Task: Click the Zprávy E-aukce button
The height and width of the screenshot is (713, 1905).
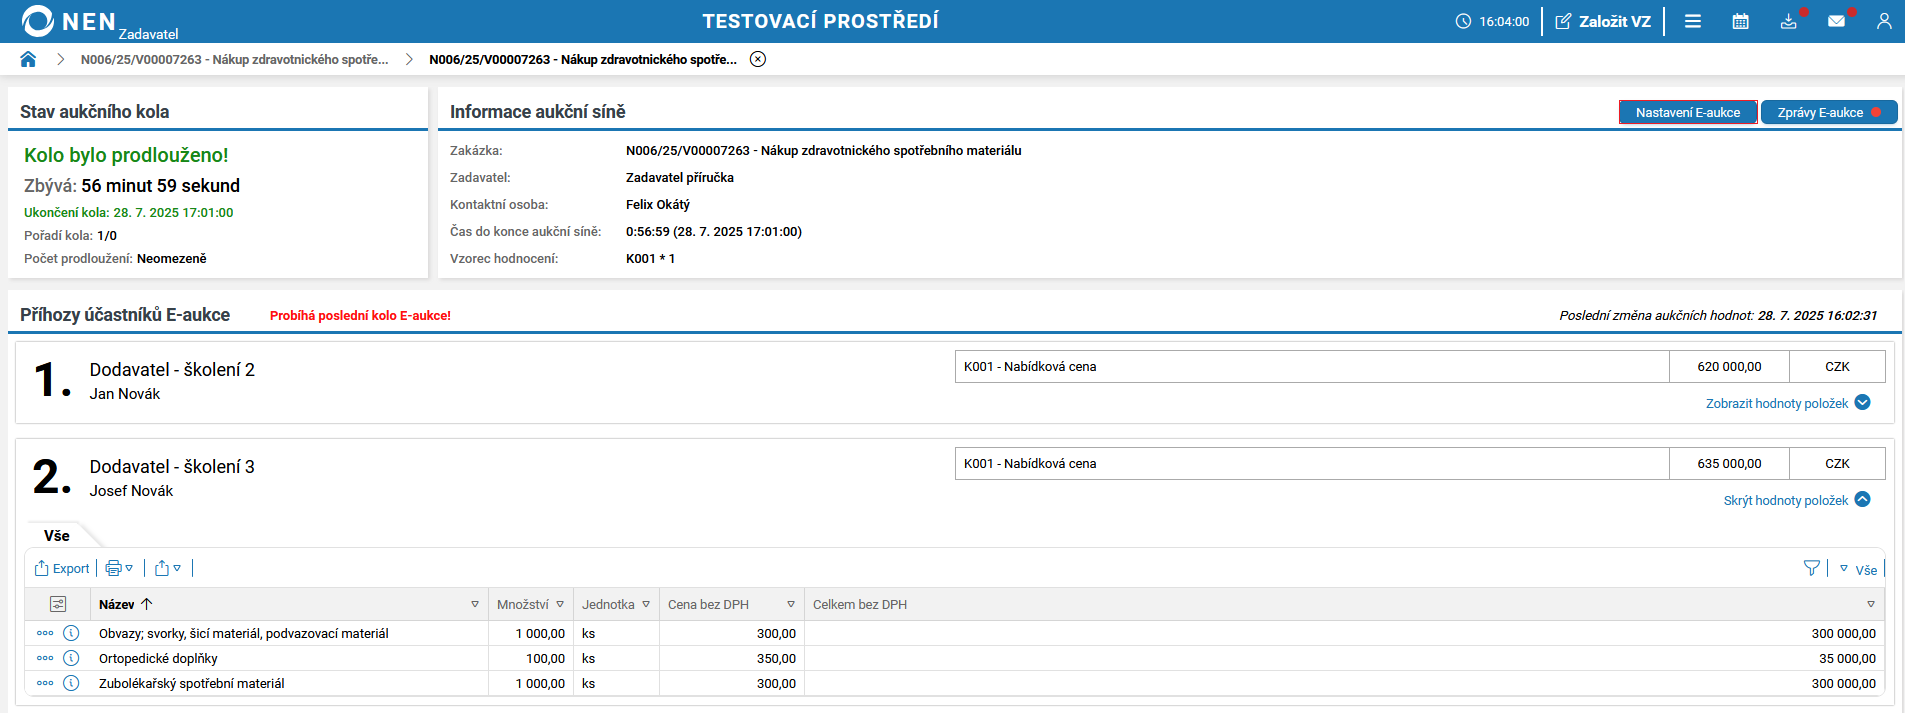Action: (1827, 113)
